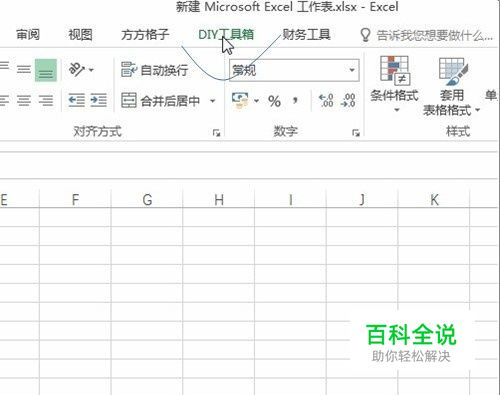Screen dimensions: 500x395
Task: Toggle right horizontal alignment
Action: (46, 100)
